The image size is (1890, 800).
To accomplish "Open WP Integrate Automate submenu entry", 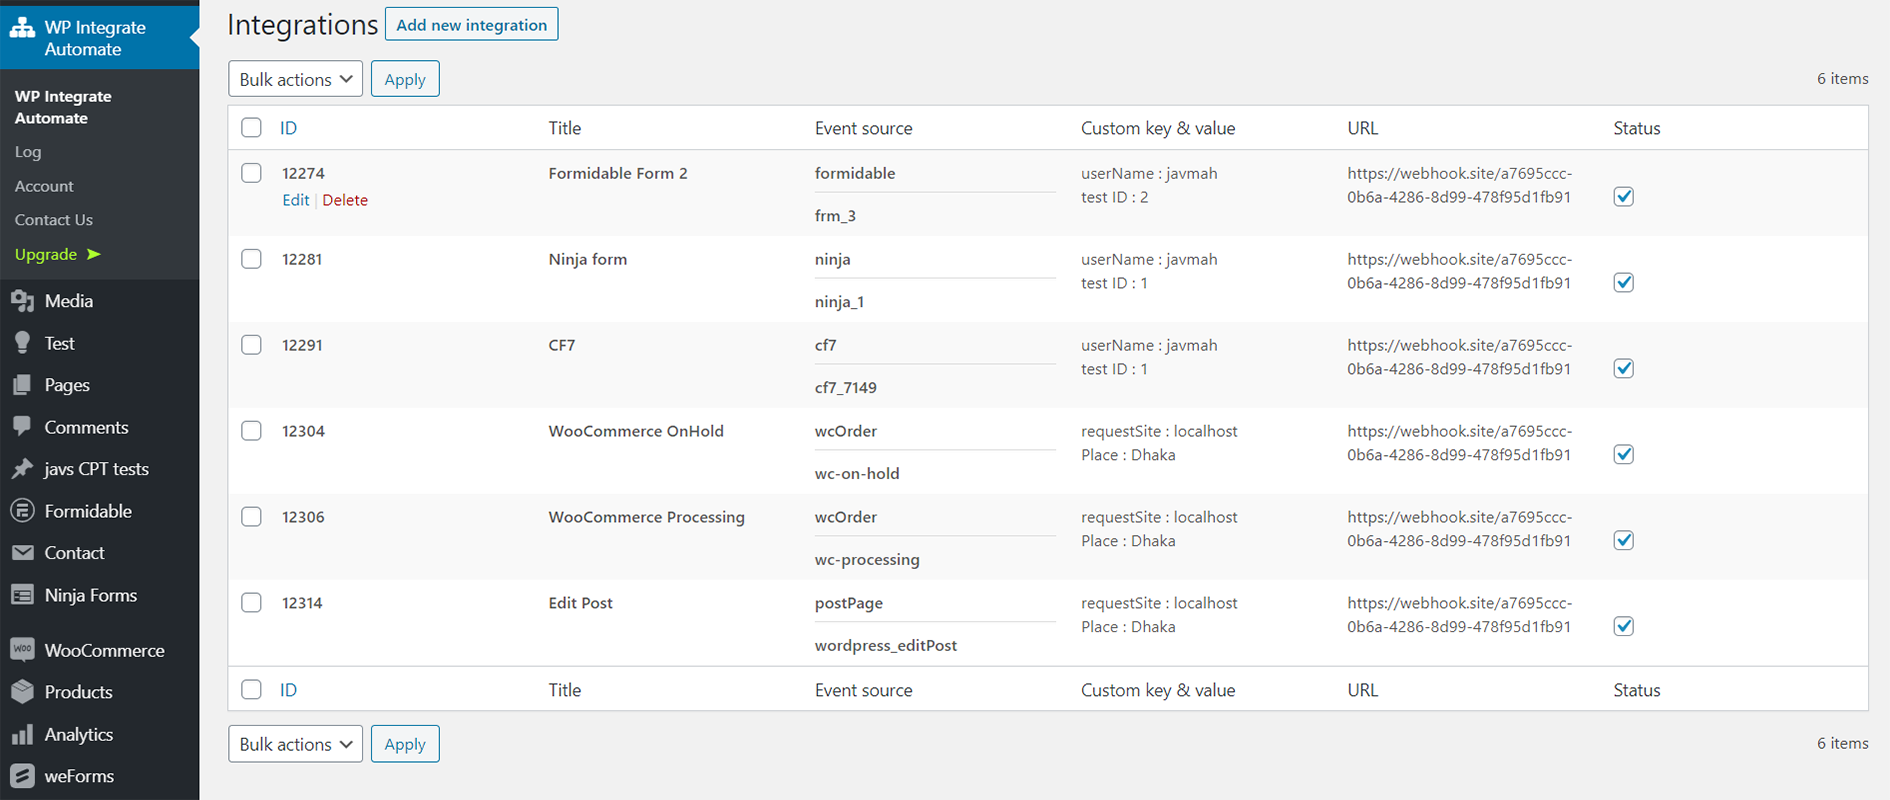I will (x=63, y=107).
